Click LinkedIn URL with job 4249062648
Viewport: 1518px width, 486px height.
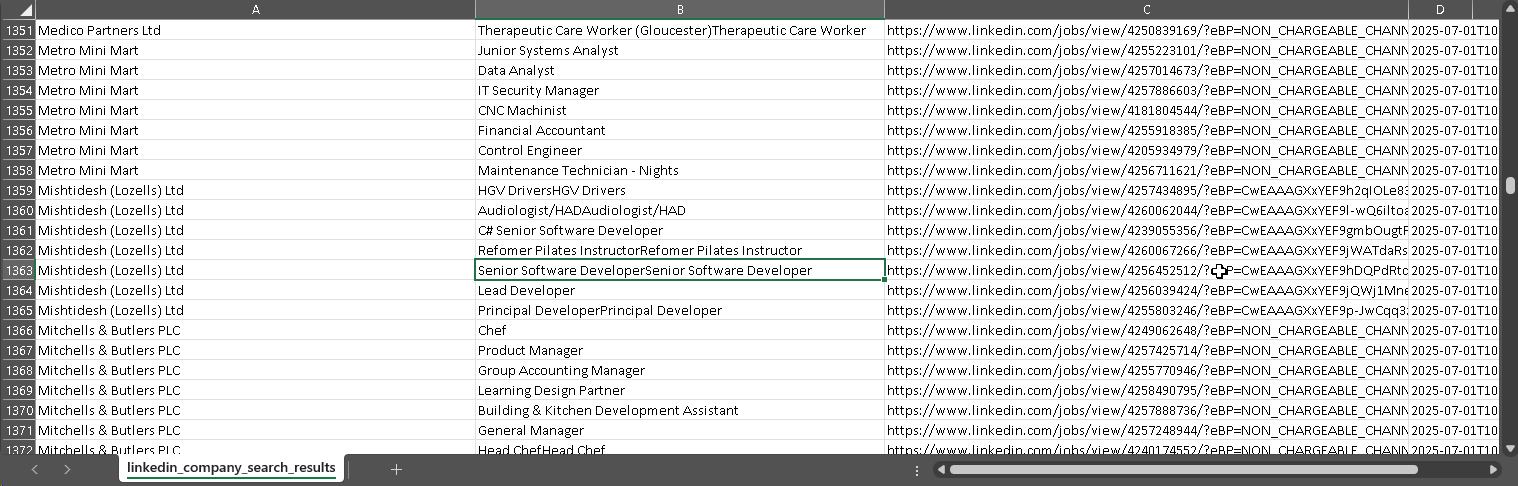[x=1146, y=330]
